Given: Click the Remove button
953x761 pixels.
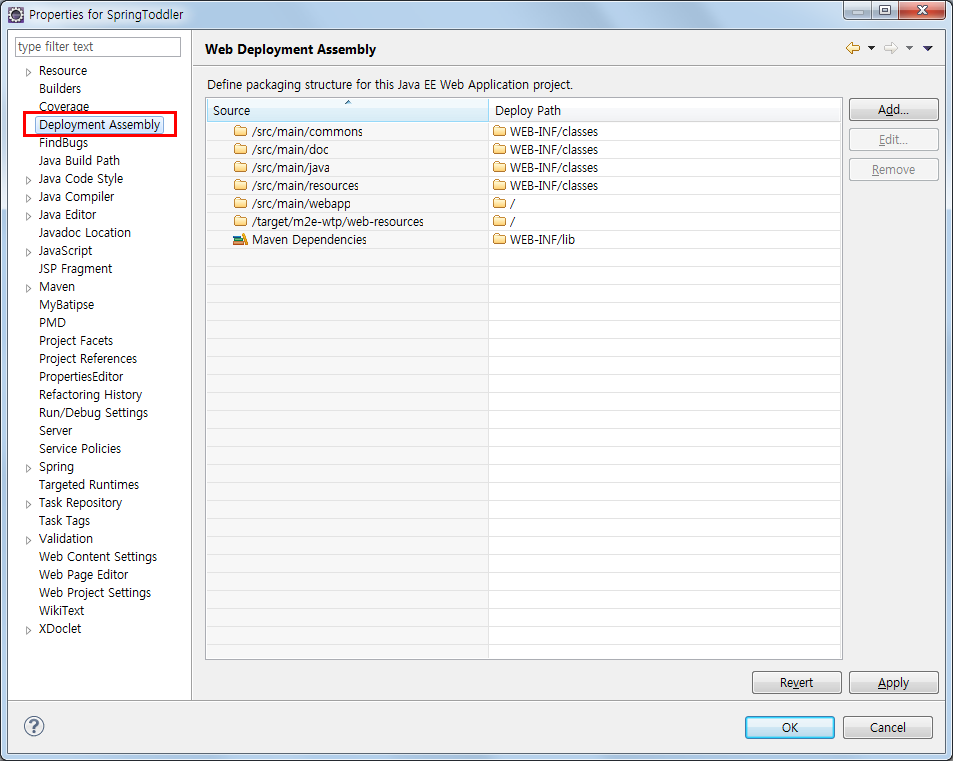Looking at the screenshot, I should (893, 170).
